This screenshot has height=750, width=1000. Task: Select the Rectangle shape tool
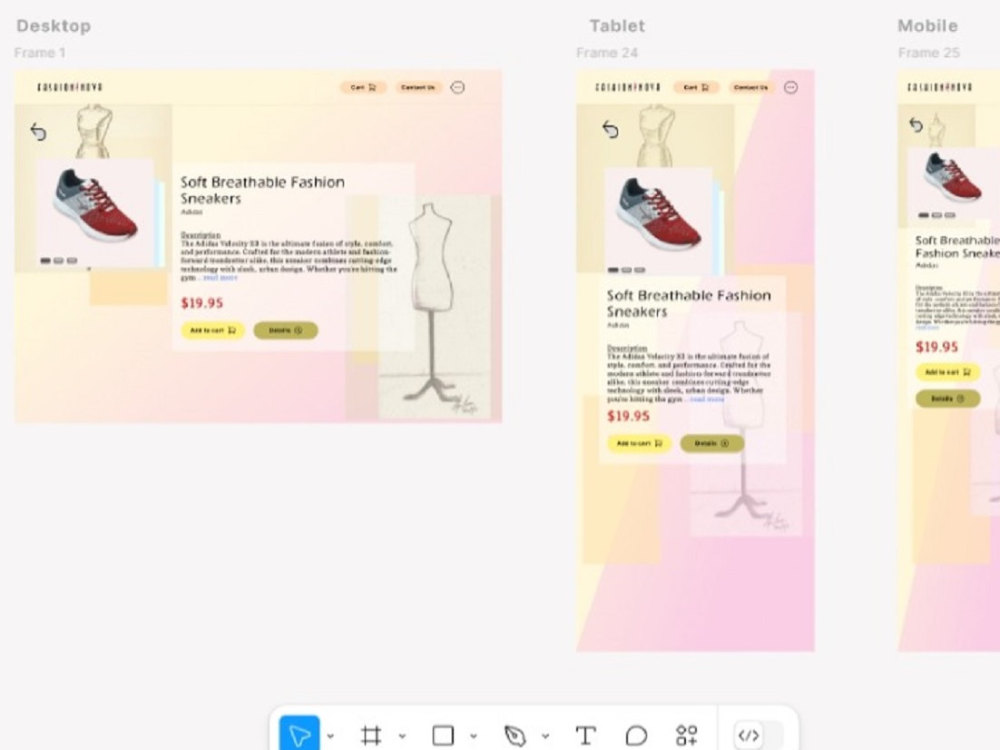click(443, 735)
